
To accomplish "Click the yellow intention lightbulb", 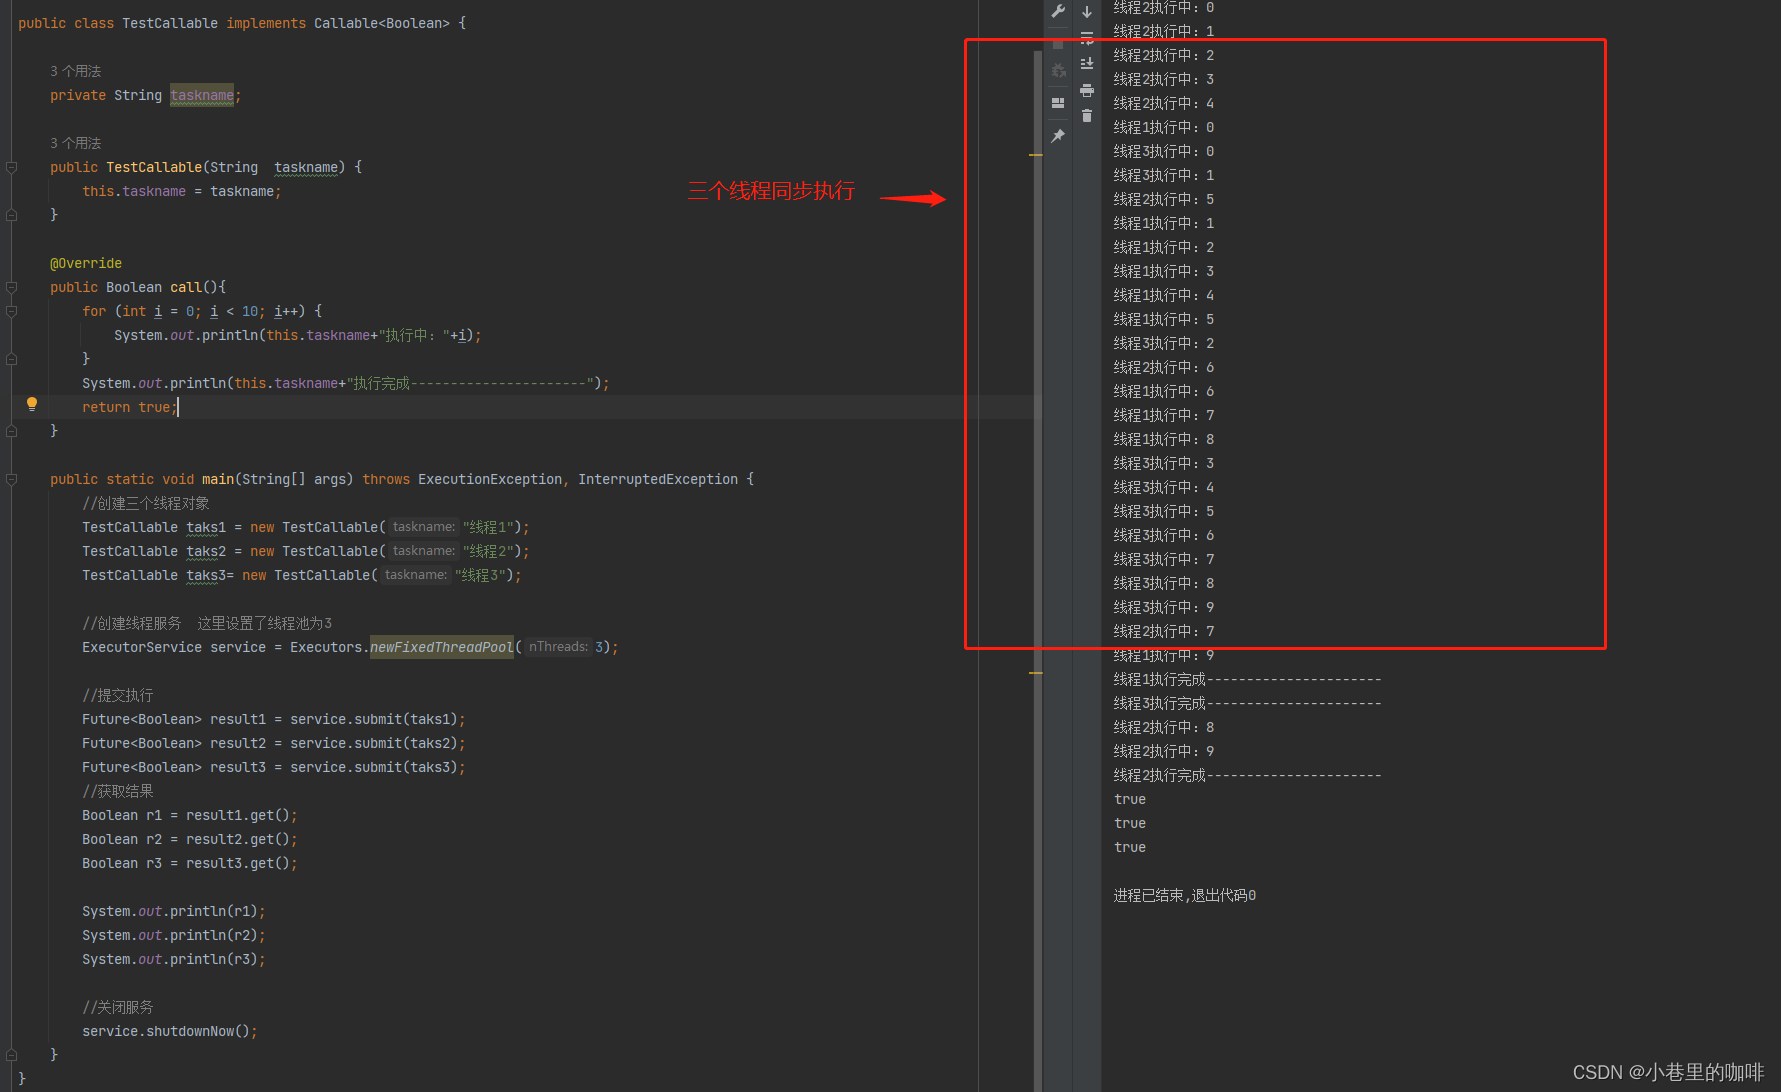I will (32, 404).
